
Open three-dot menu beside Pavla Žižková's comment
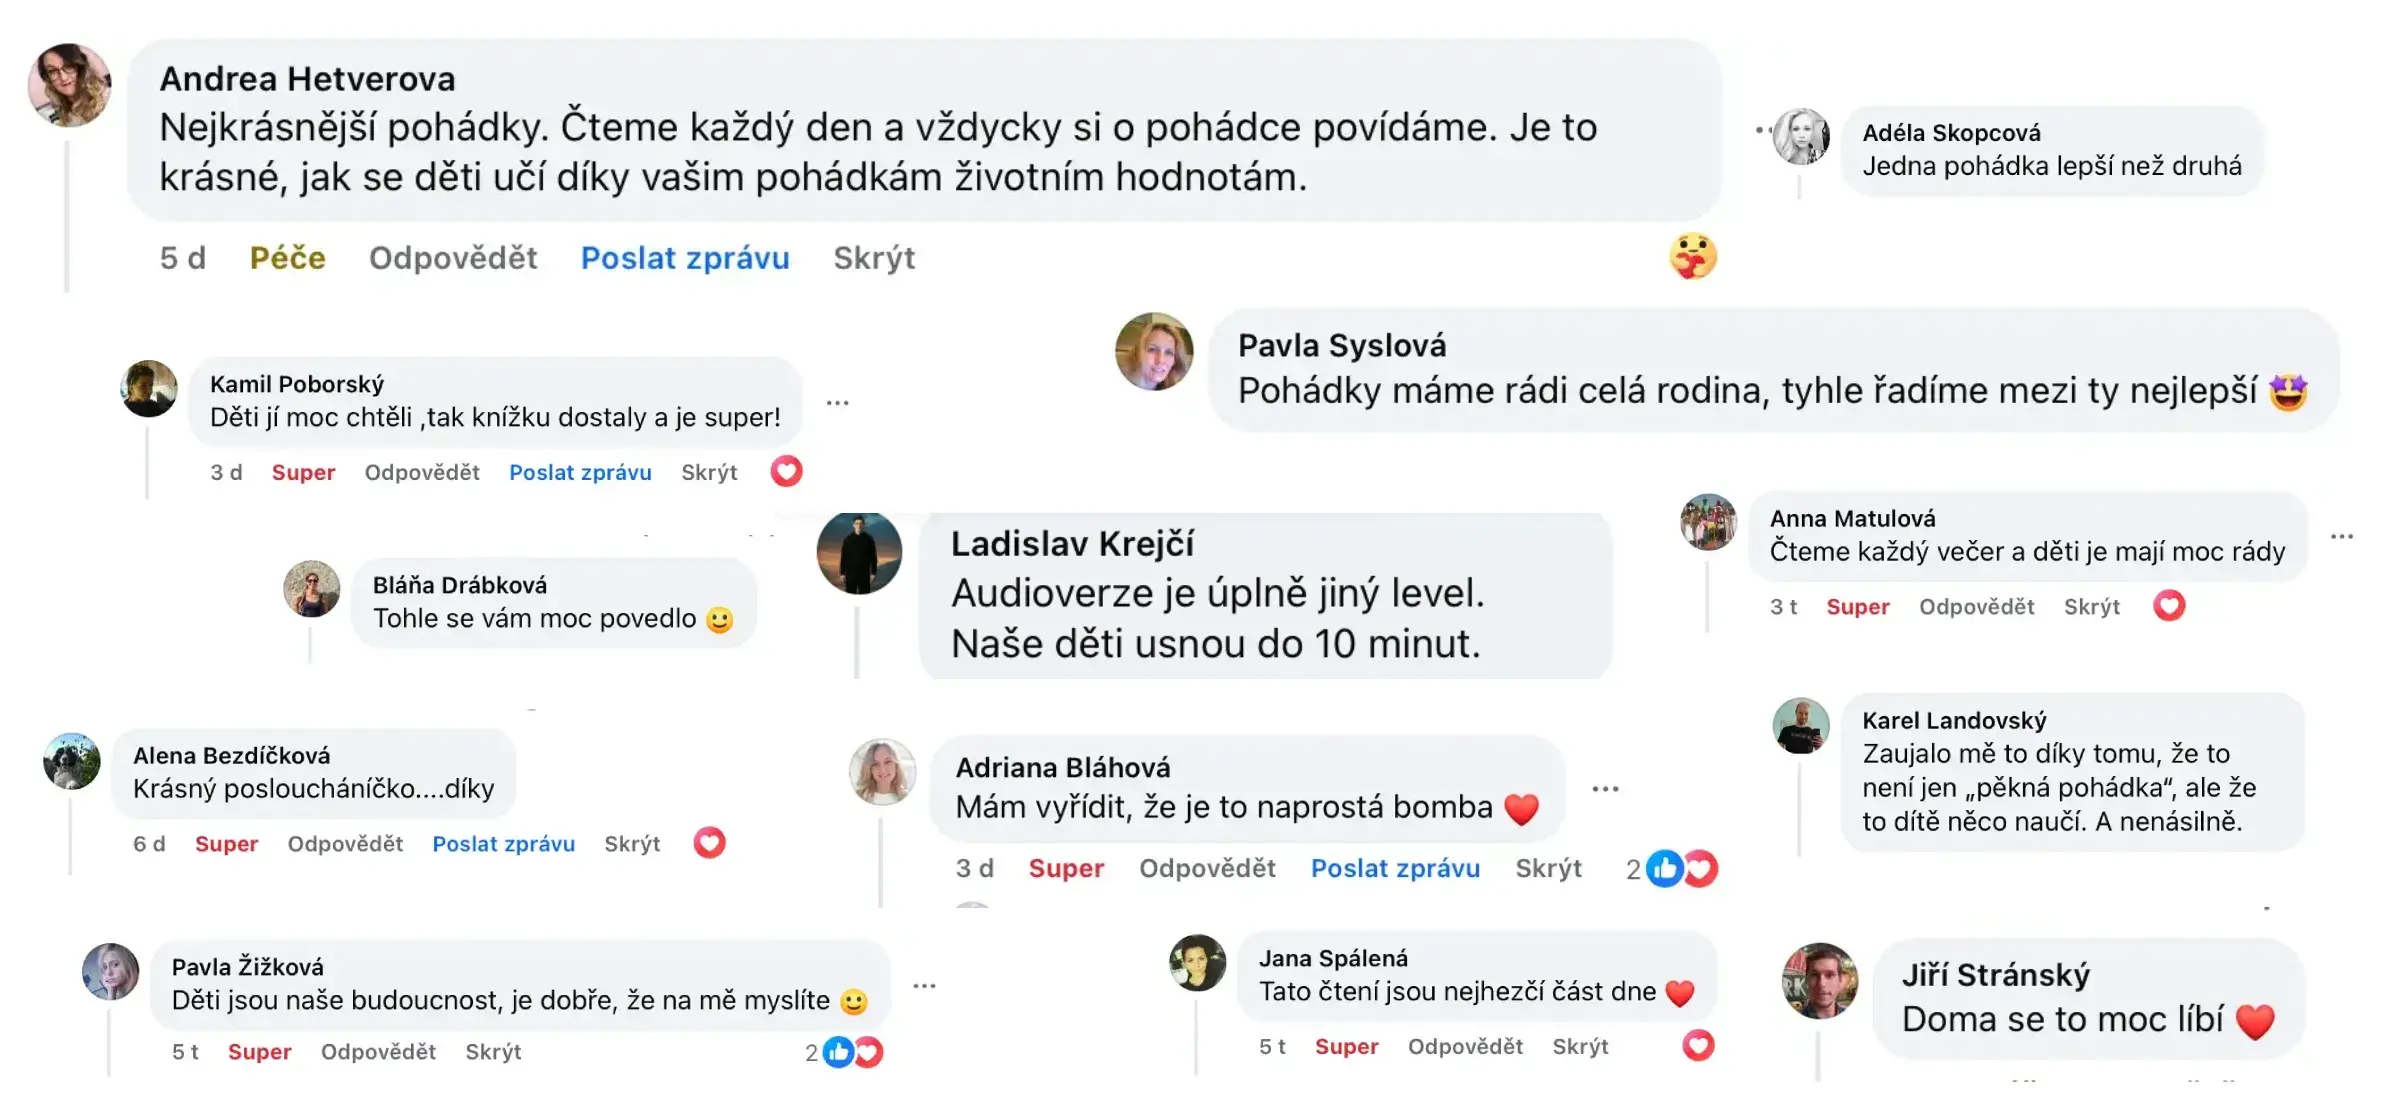pyautogui.click(x=924, y=986)
